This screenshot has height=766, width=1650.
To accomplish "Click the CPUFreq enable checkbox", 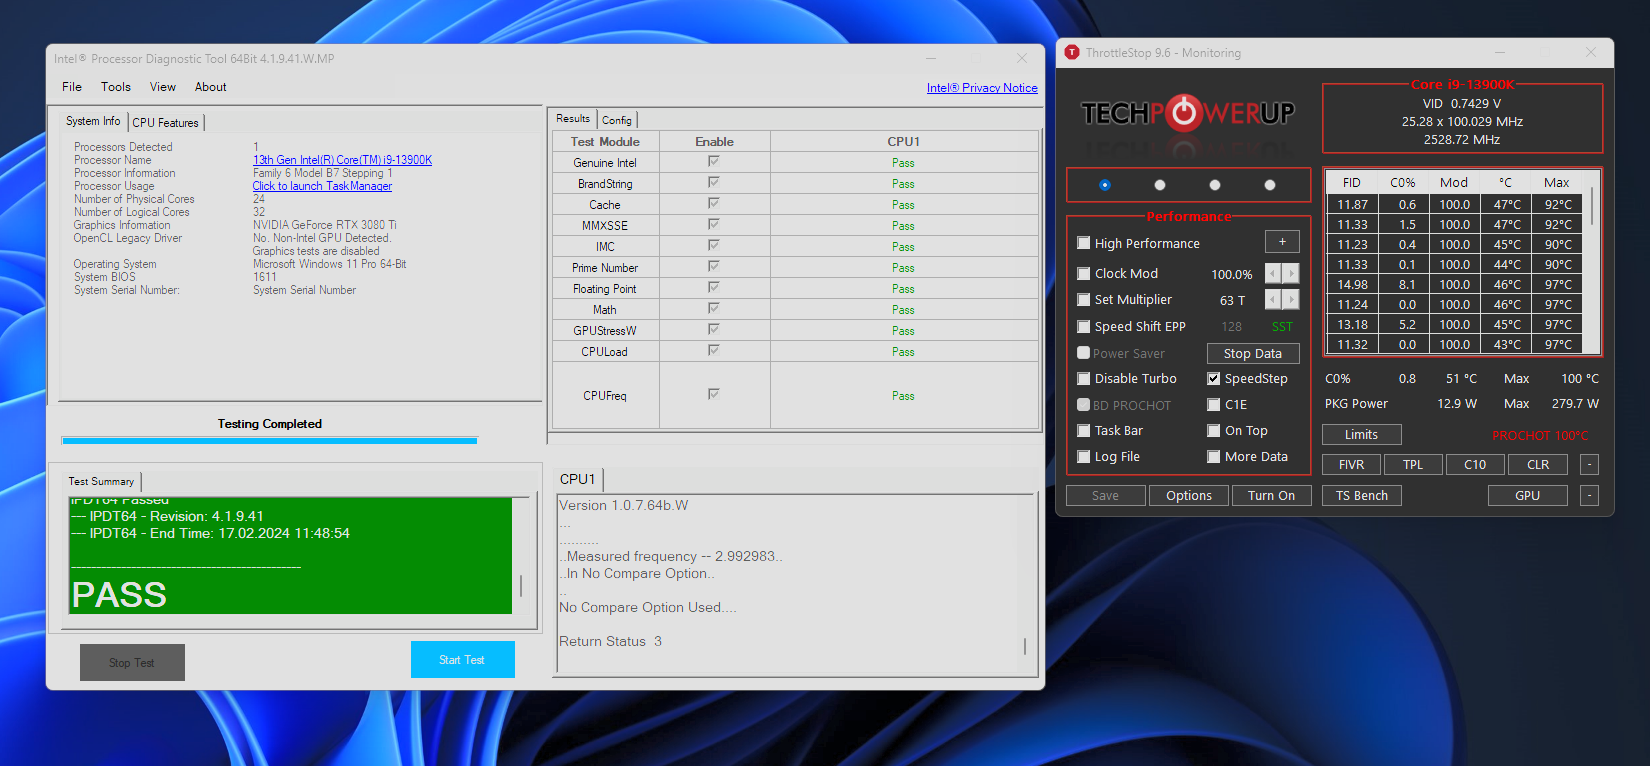I will click(713, 394).
